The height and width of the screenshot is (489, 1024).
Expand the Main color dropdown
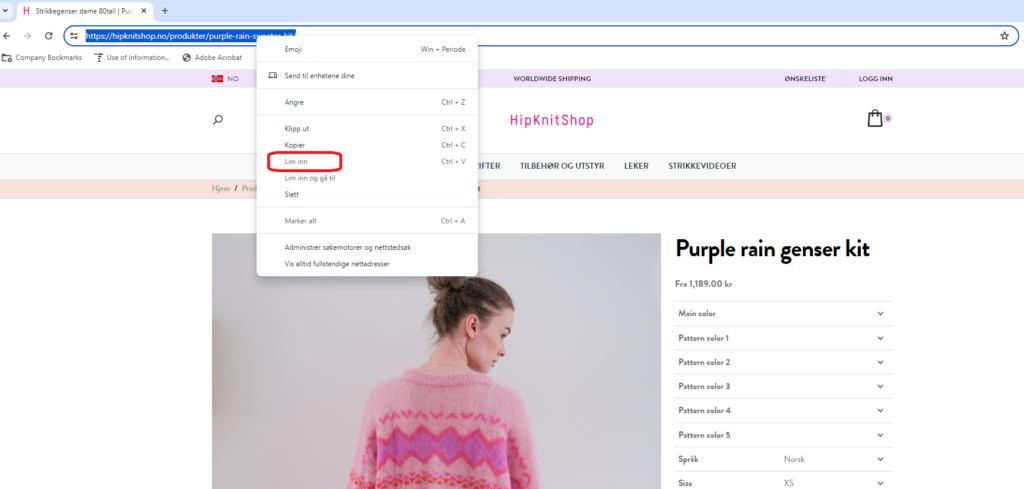pyautogui.click(x=783, y=314)
